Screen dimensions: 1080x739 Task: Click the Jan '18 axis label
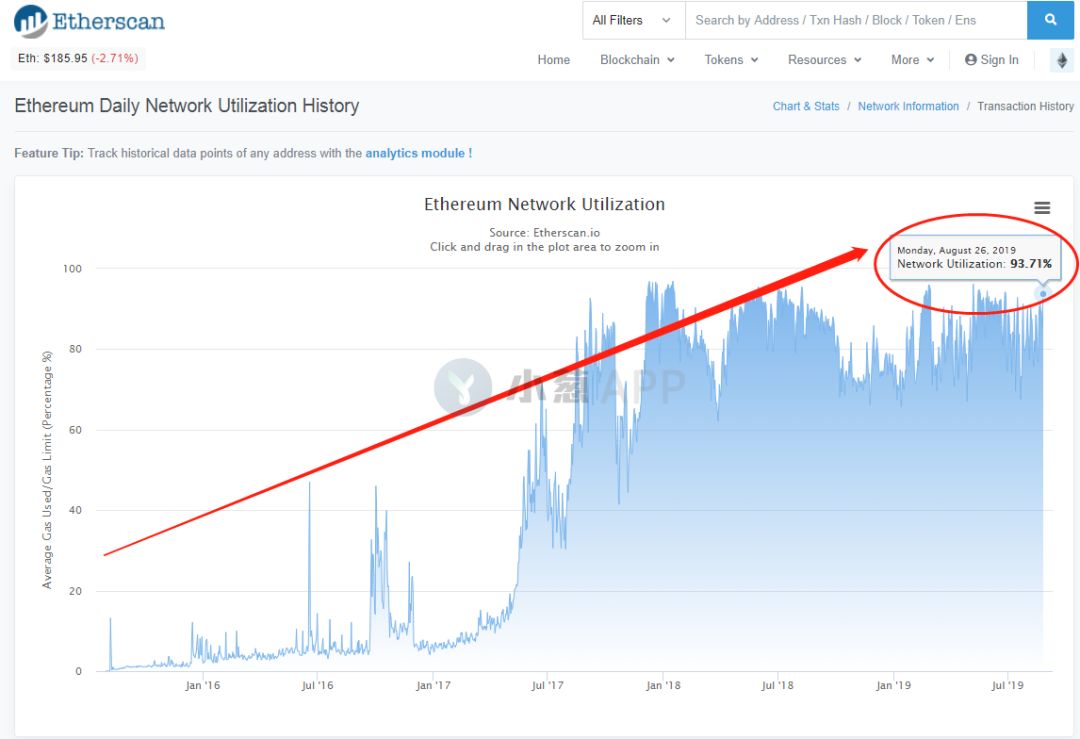click(663, 685)
